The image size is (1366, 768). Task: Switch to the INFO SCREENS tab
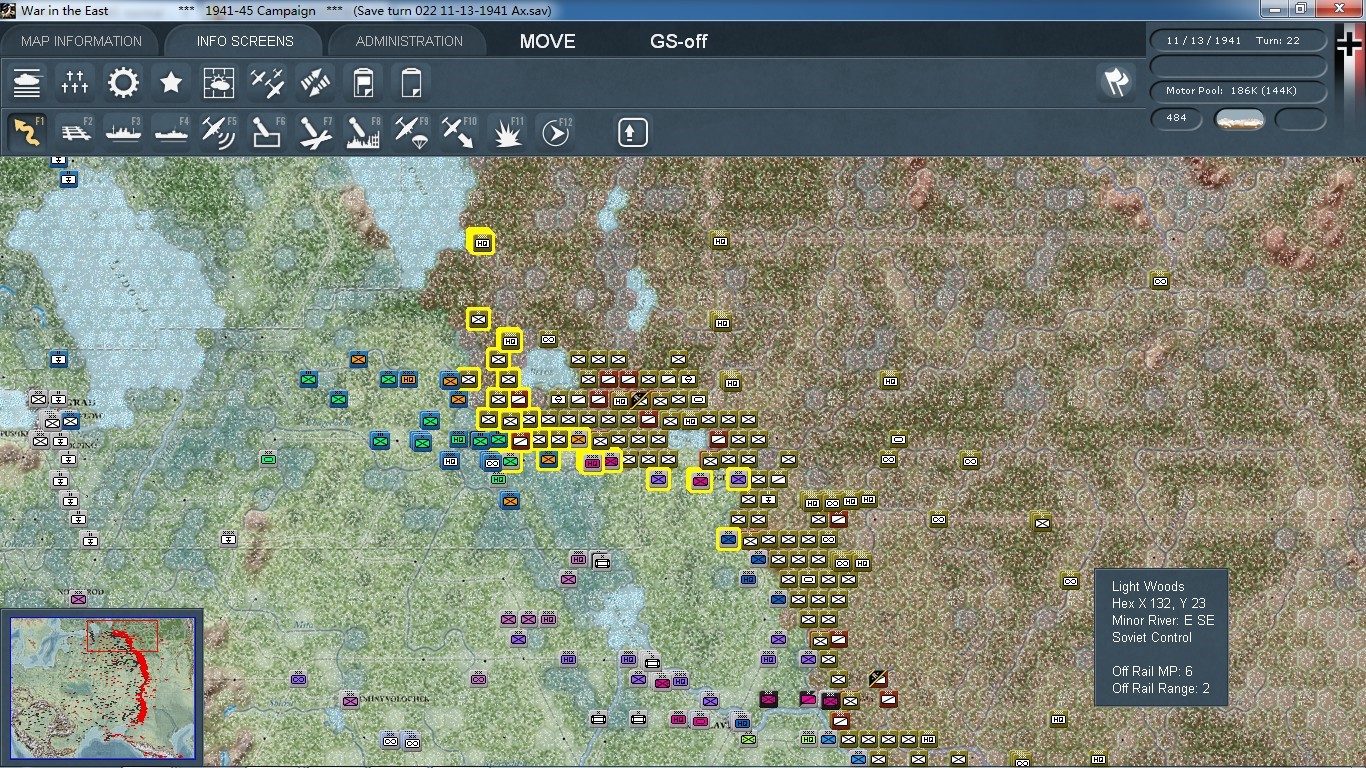point(245,41)
